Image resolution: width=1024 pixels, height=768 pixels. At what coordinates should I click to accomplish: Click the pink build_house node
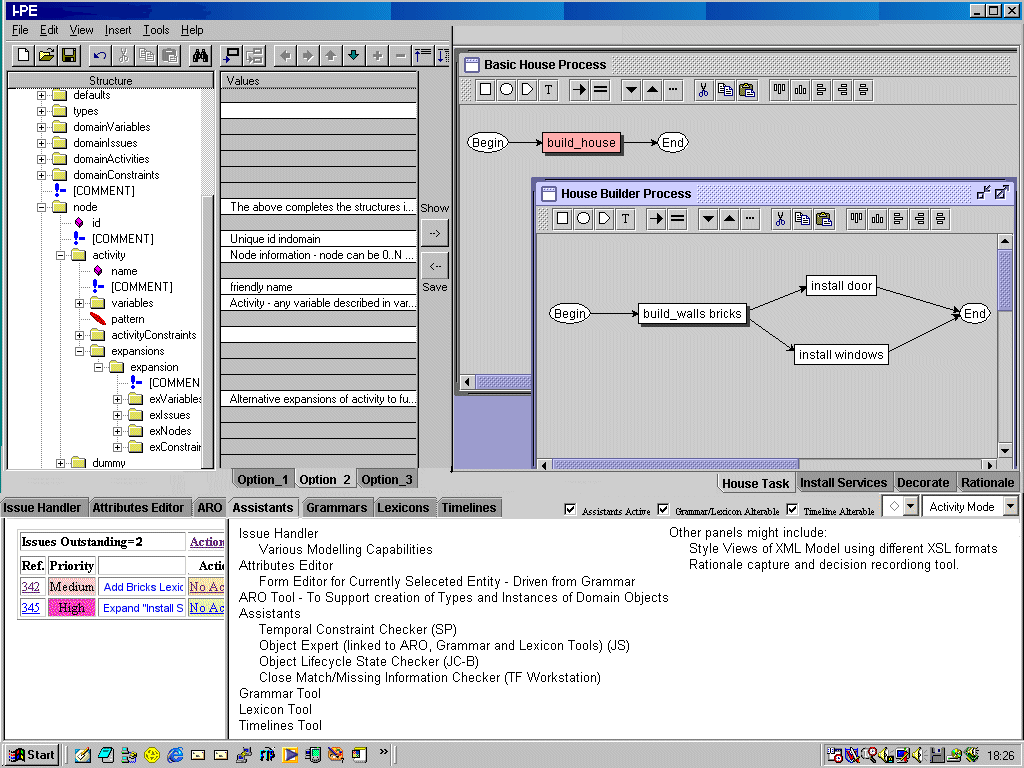[x=581, y=143]
